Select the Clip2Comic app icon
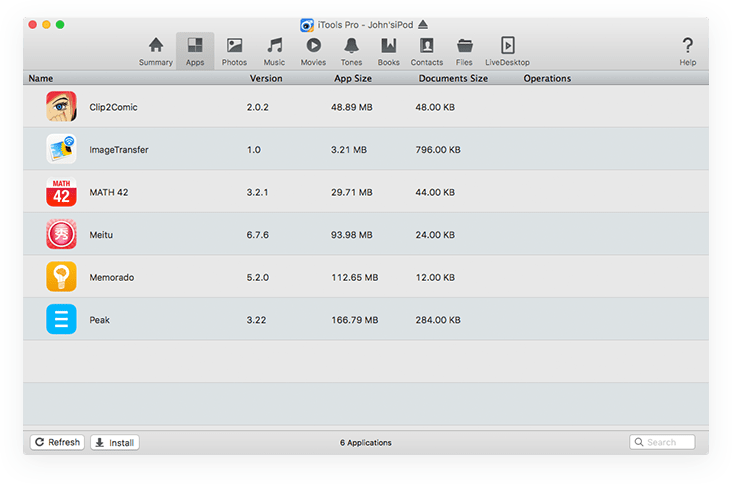 tap(61, 106)
